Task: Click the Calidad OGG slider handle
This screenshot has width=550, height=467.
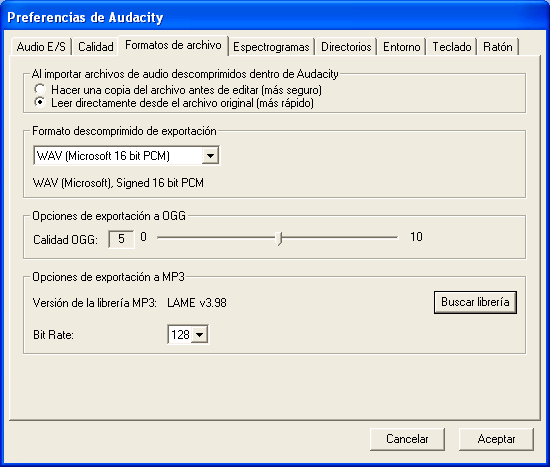Action: pos(279,238)
